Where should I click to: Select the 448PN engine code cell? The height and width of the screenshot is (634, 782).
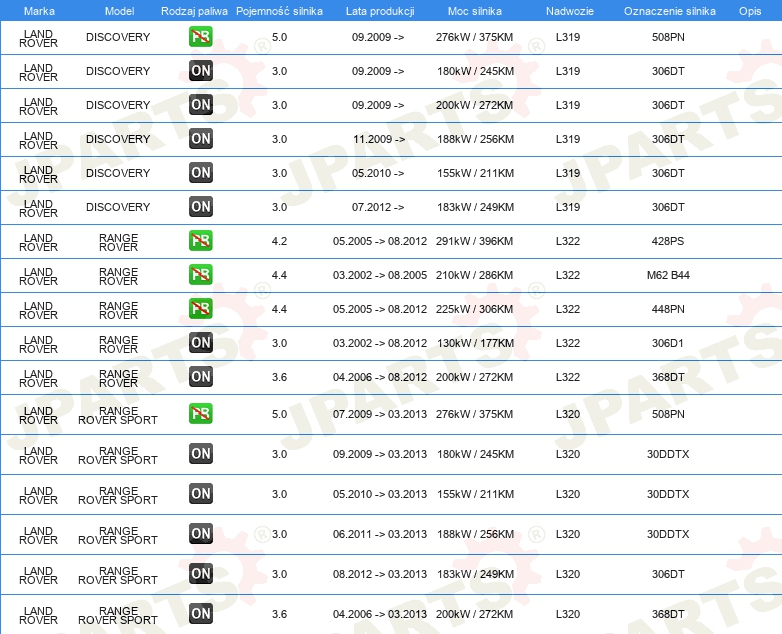tap(668, 309)
